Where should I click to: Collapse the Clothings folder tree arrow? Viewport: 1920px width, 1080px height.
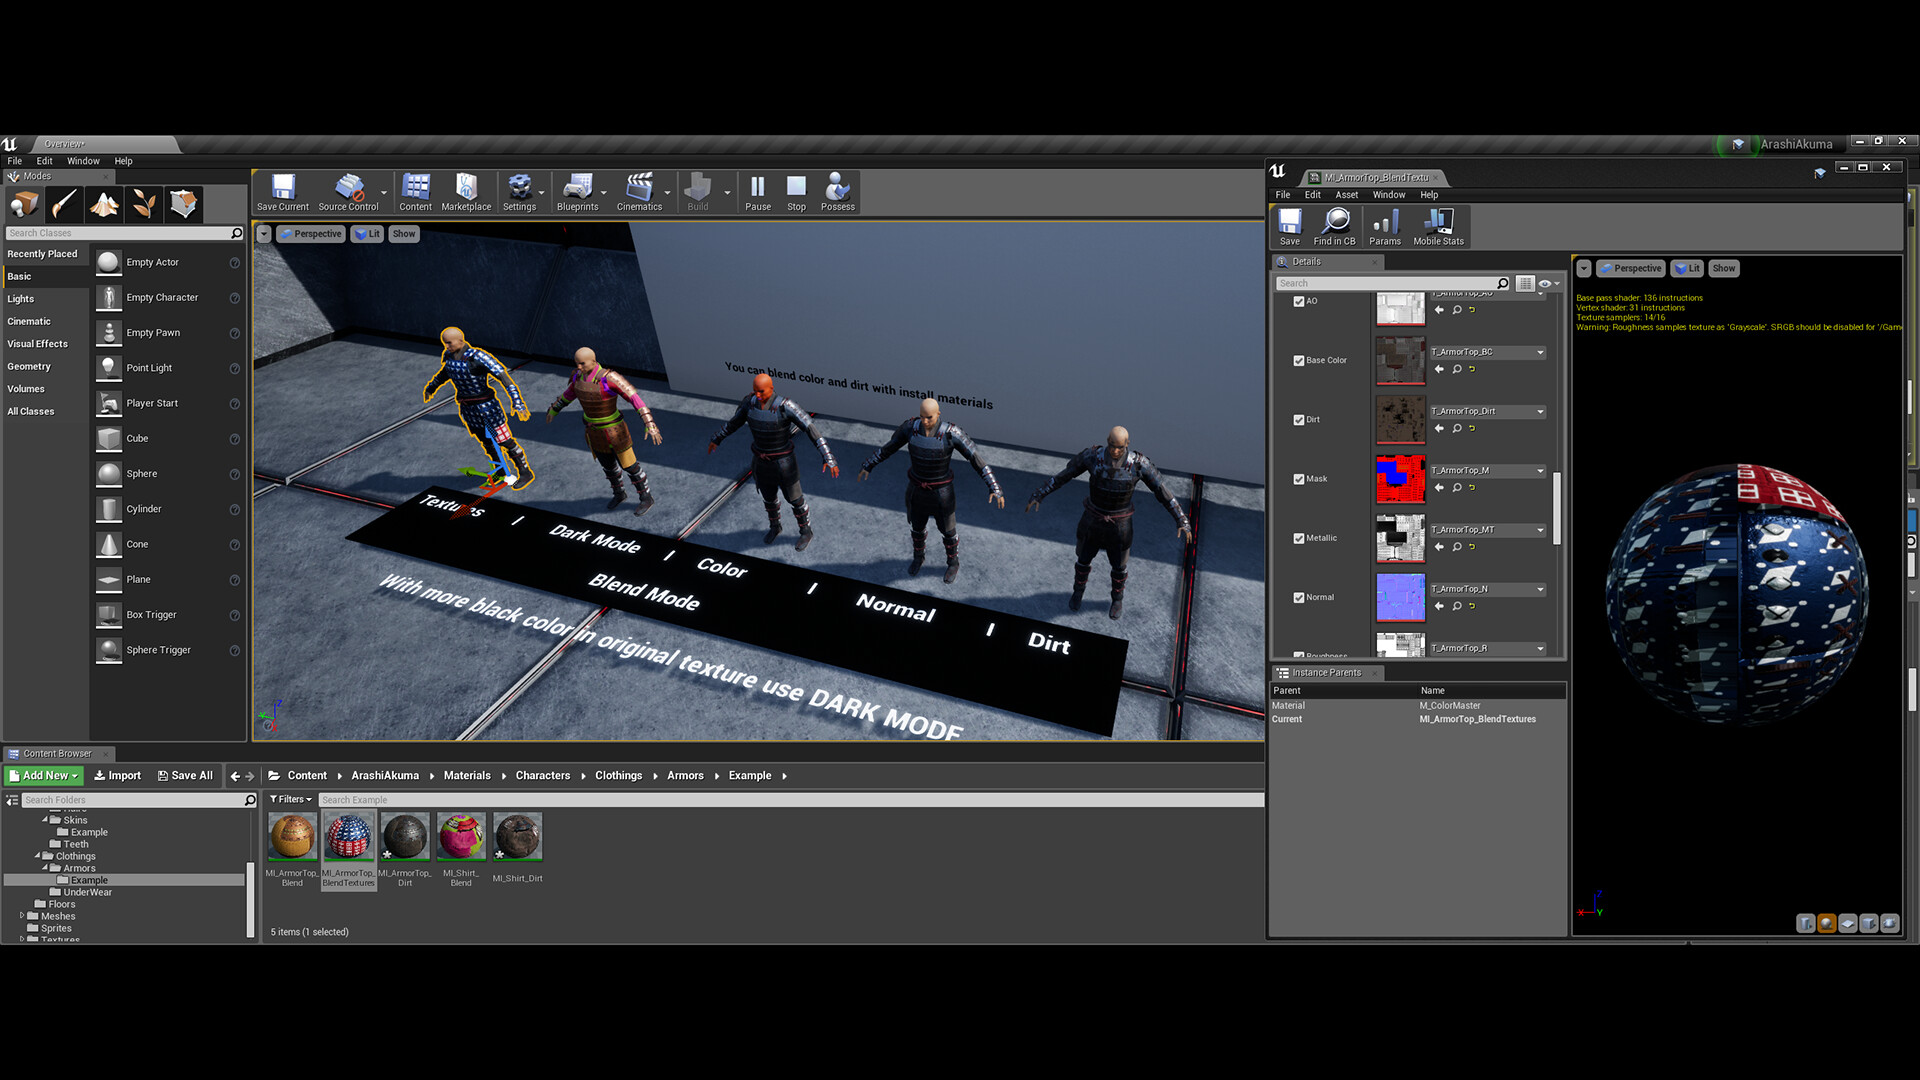pos(38,856)
